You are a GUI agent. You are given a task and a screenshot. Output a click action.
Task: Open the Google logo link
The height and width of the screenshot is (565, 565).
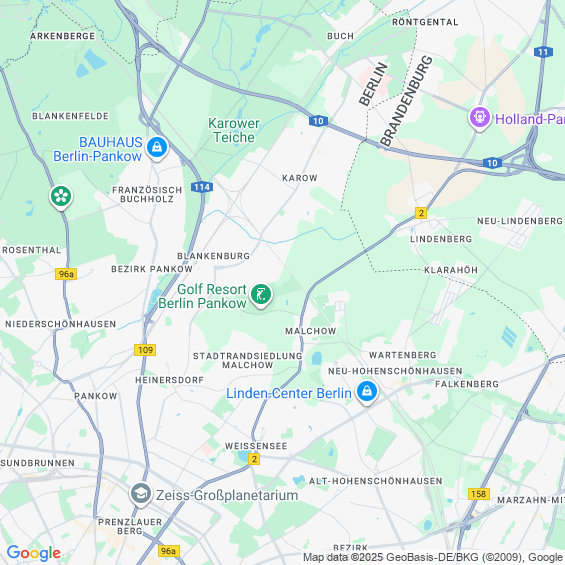pos(34,553)
